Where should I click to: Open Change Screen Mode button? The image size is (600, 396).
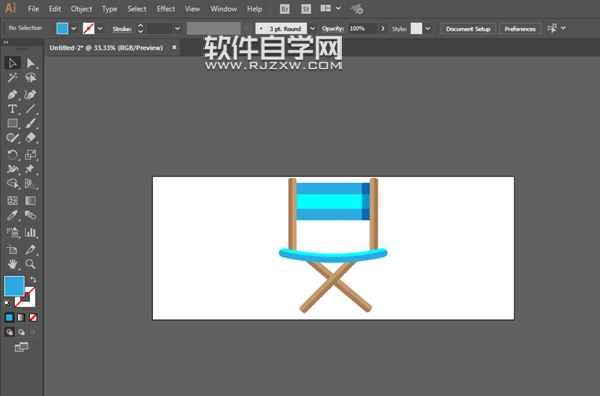(21, 347)
